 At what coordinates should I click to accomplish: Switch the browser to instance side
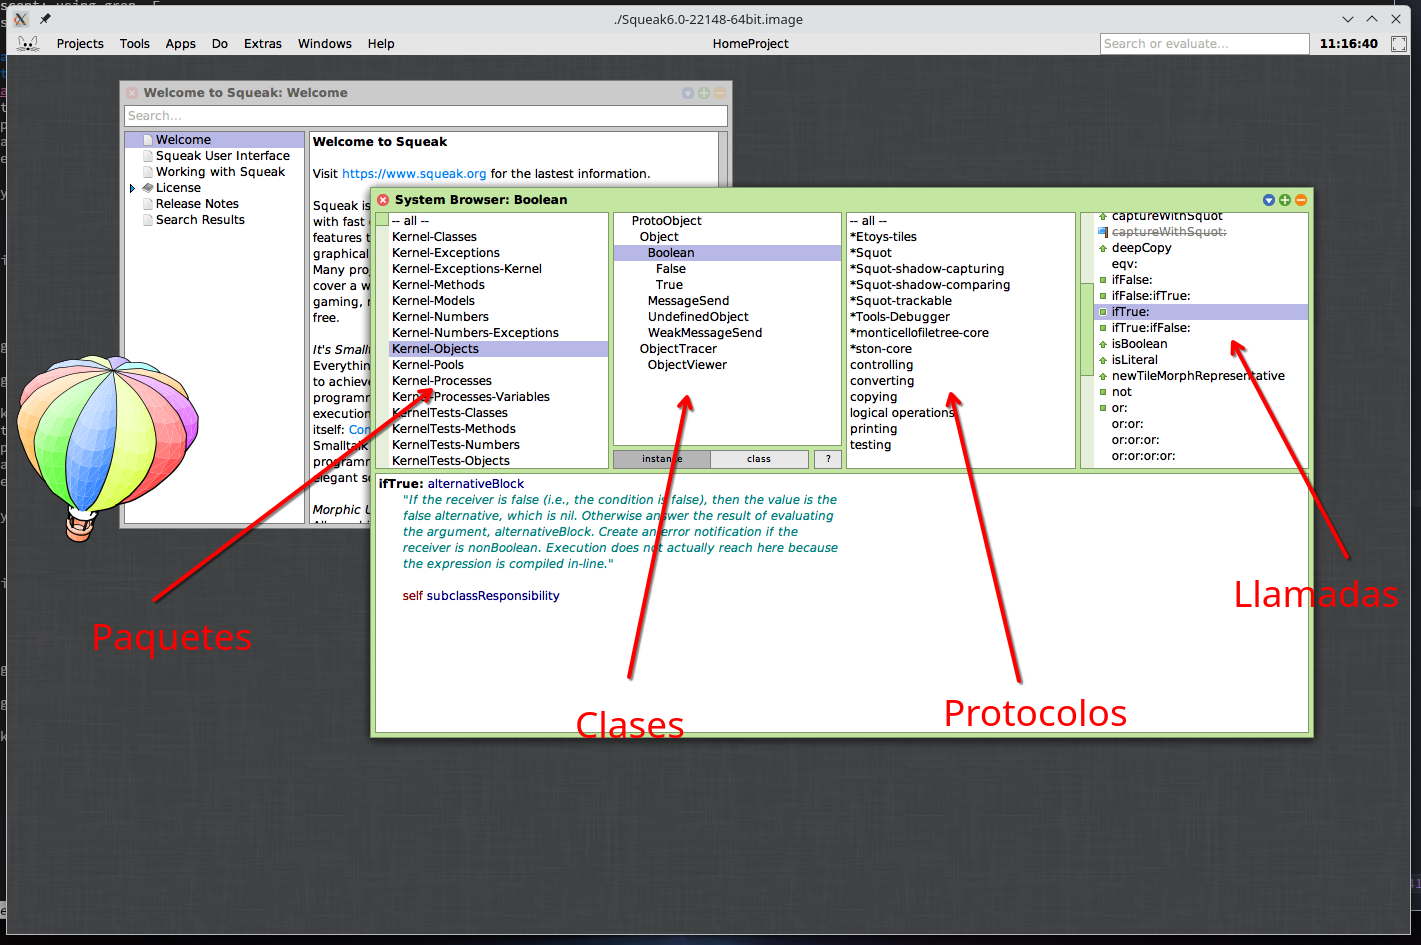coord(661,459)
